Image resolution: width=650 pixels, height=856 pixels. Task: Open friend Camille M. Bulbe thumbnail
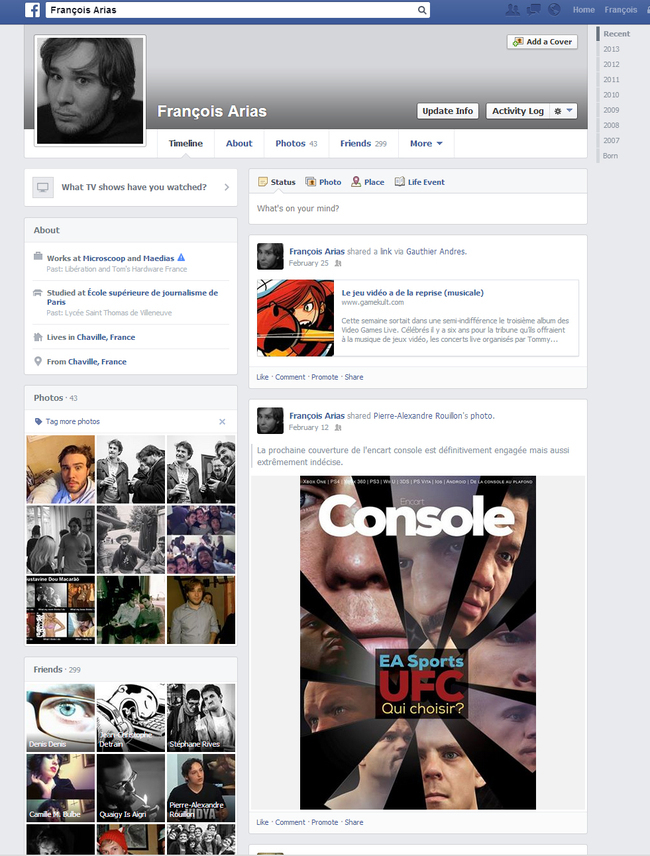[61, 788]
